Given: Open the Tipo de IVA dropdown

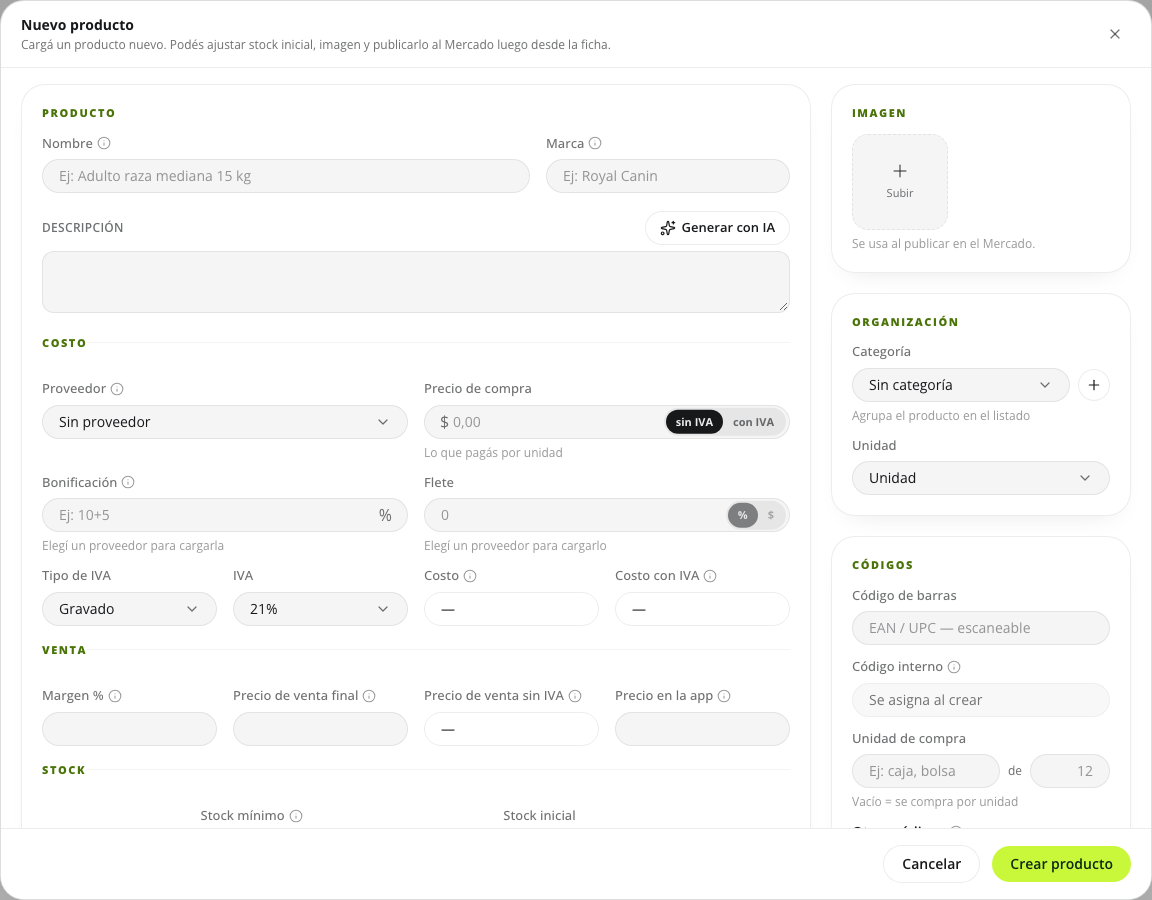Looking at the screenshot, I should point(129,609).
